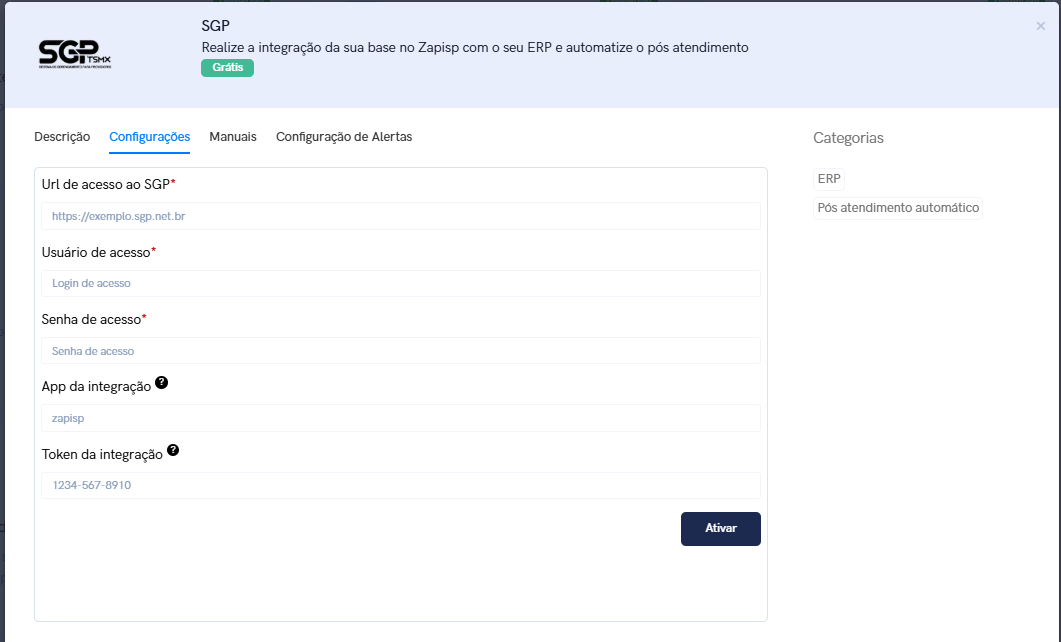Click help icon beside App da integração

pyautogui.click(x=162, y=383)
